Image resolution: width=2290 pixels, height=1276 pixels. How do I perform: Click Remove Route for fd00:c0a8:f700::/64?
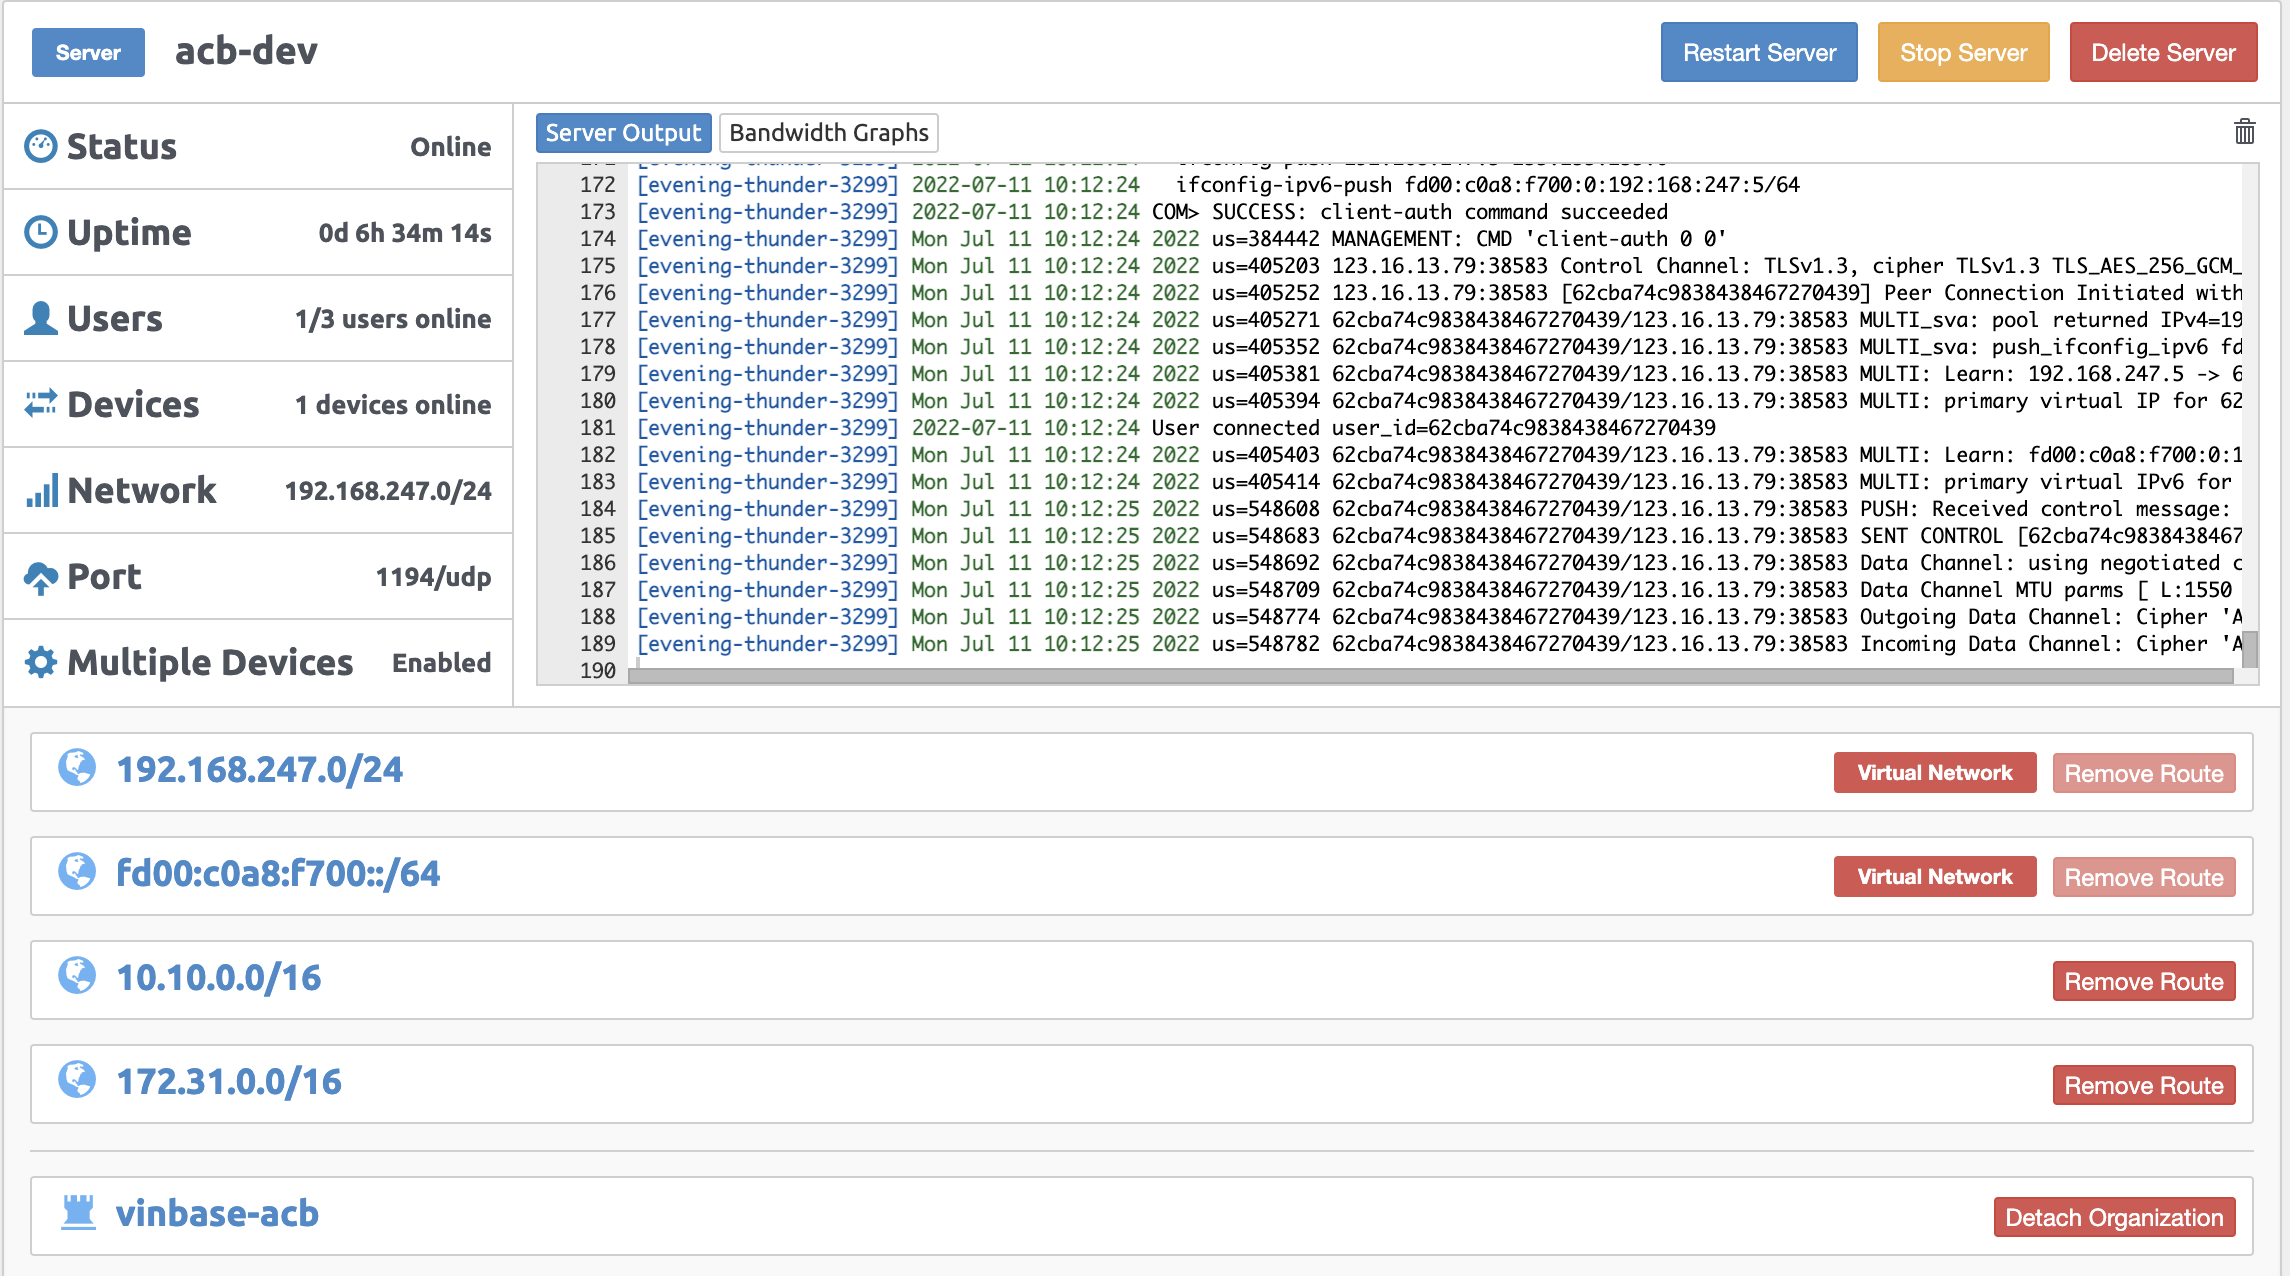click(2144, 877)
